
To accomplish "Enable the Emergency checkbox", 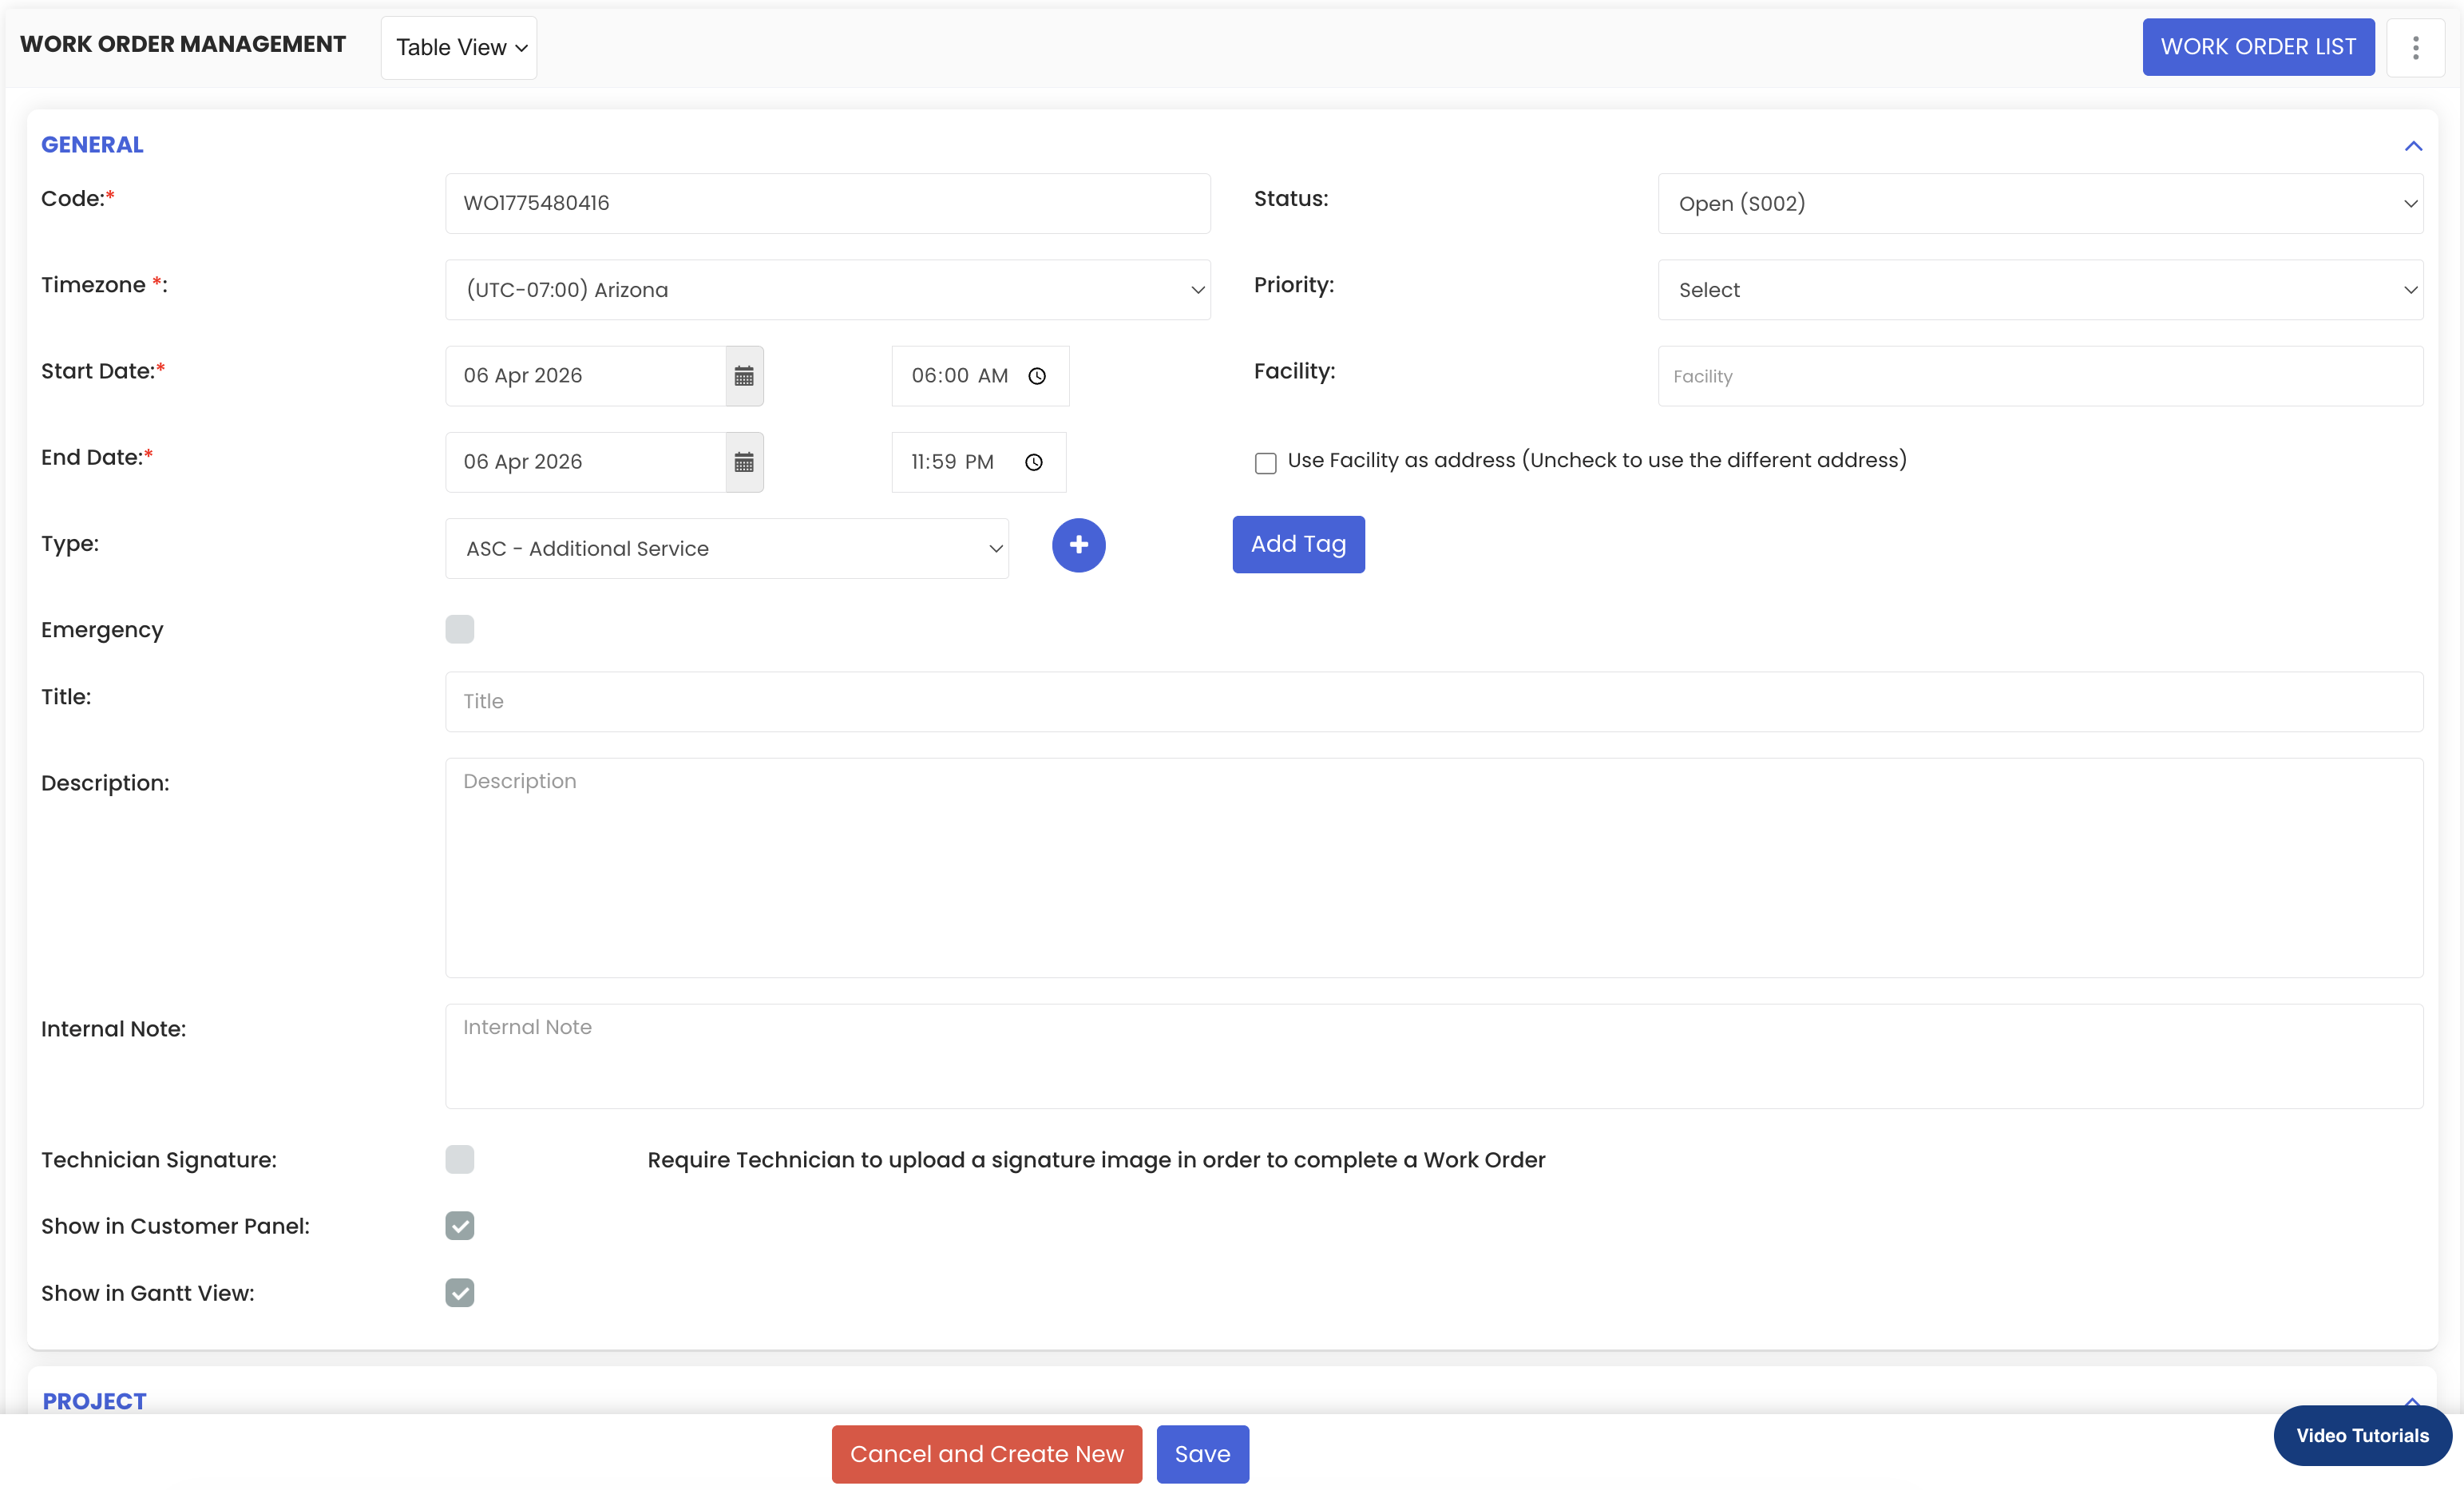I will tap(460, 629).
